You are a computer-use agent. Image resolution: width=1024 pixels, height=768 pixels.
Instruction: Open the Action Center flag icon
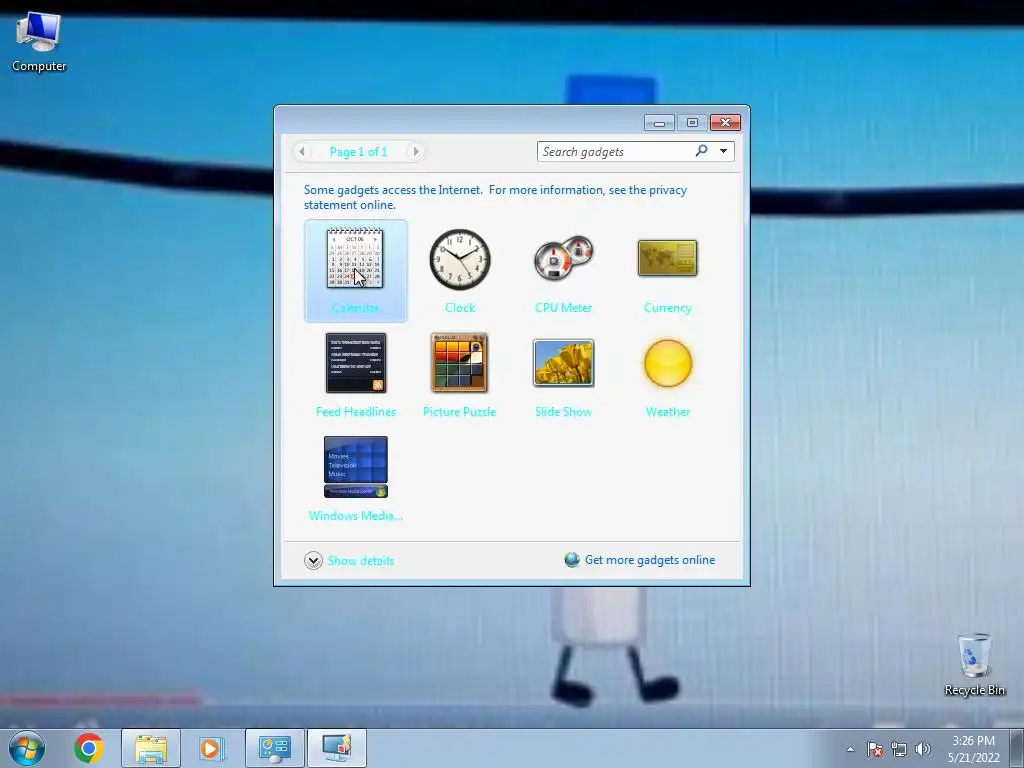click(x=875, y=749)
